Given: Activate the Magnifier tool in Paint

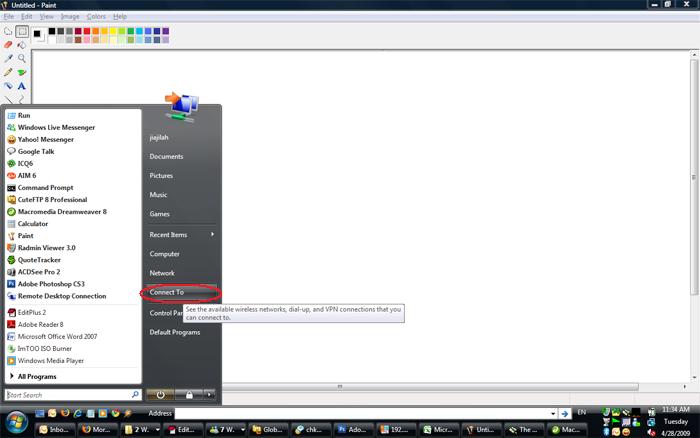Looking at the screenshot, I should pos(21,58).
